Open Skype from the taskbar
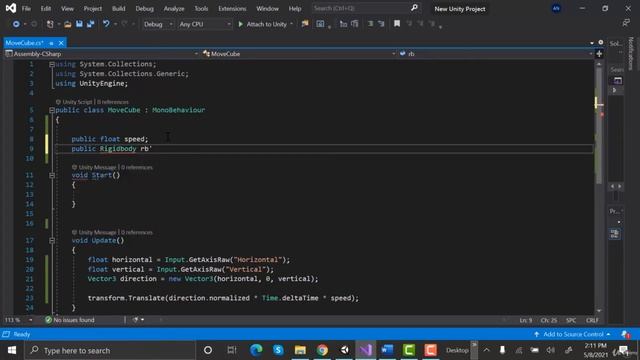The width and height of the screenshot is (640, 360). (278, 350)
